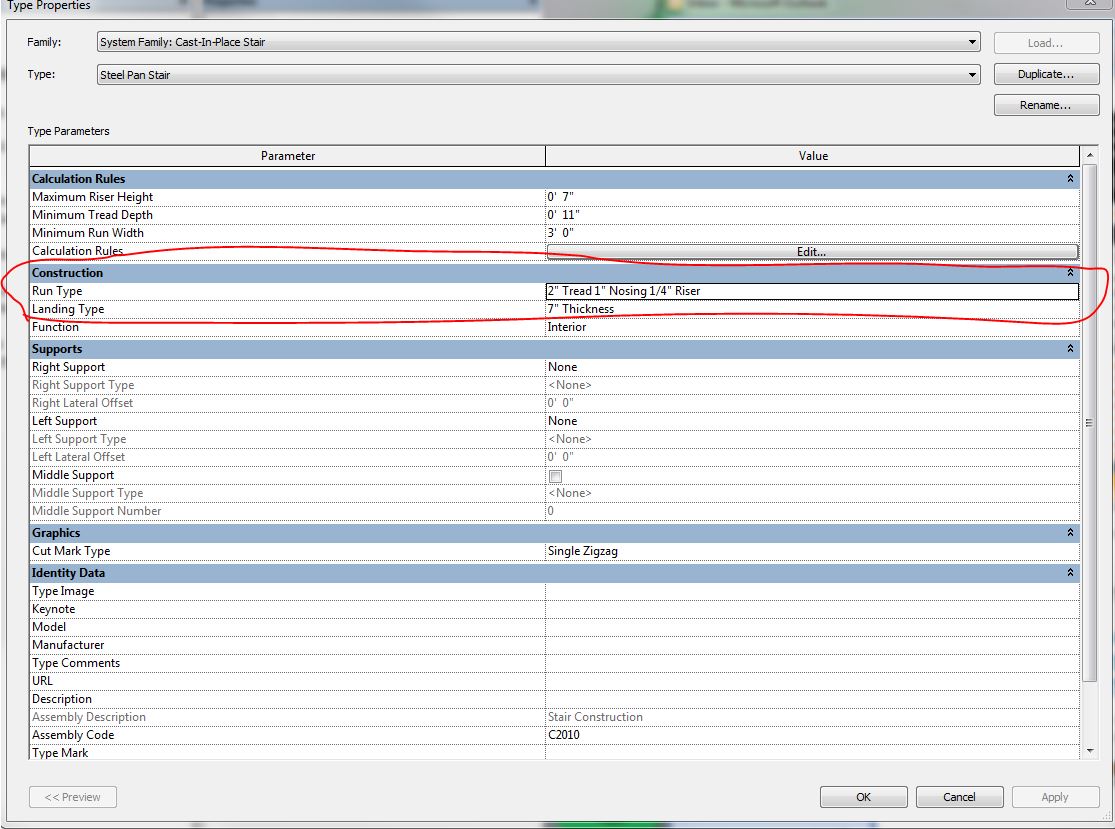Click the Run Type value field
The image size is (1115, 829).
pos(812,291)
